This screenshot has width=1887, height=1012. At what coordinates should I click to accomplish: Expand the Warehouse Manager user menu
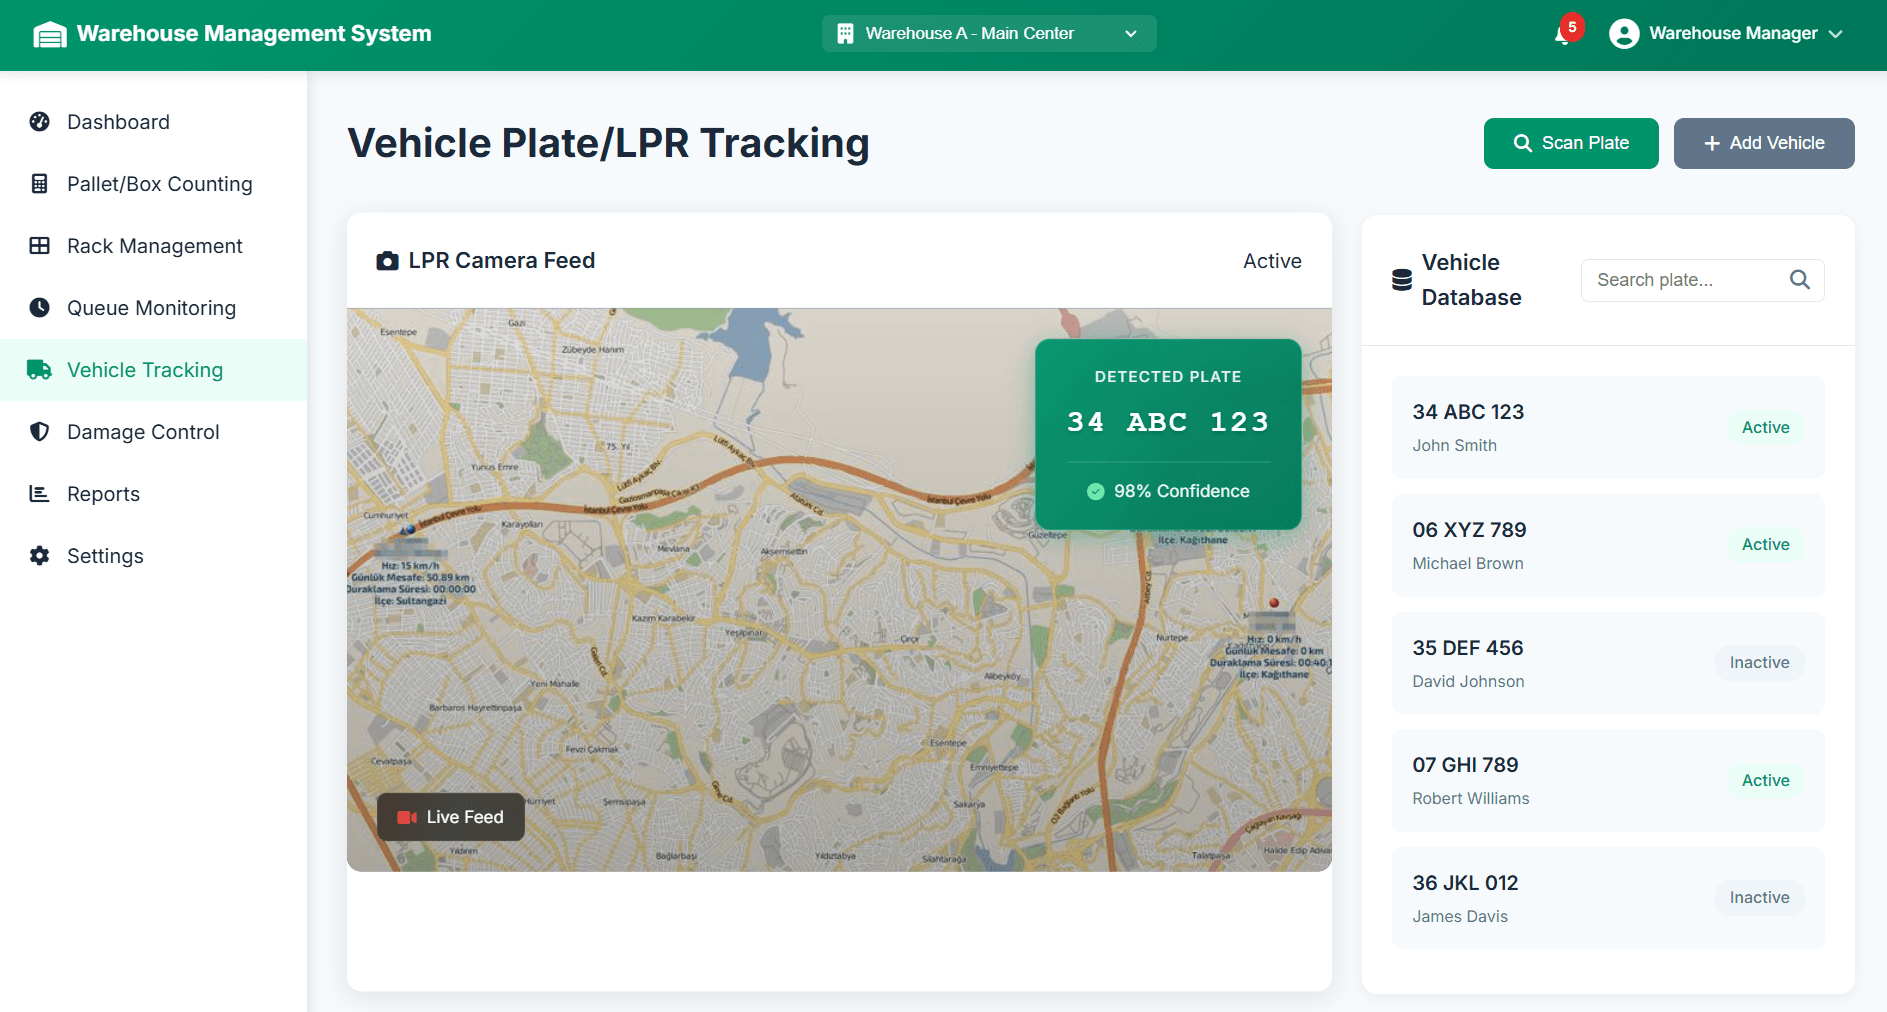[1727, 34]
